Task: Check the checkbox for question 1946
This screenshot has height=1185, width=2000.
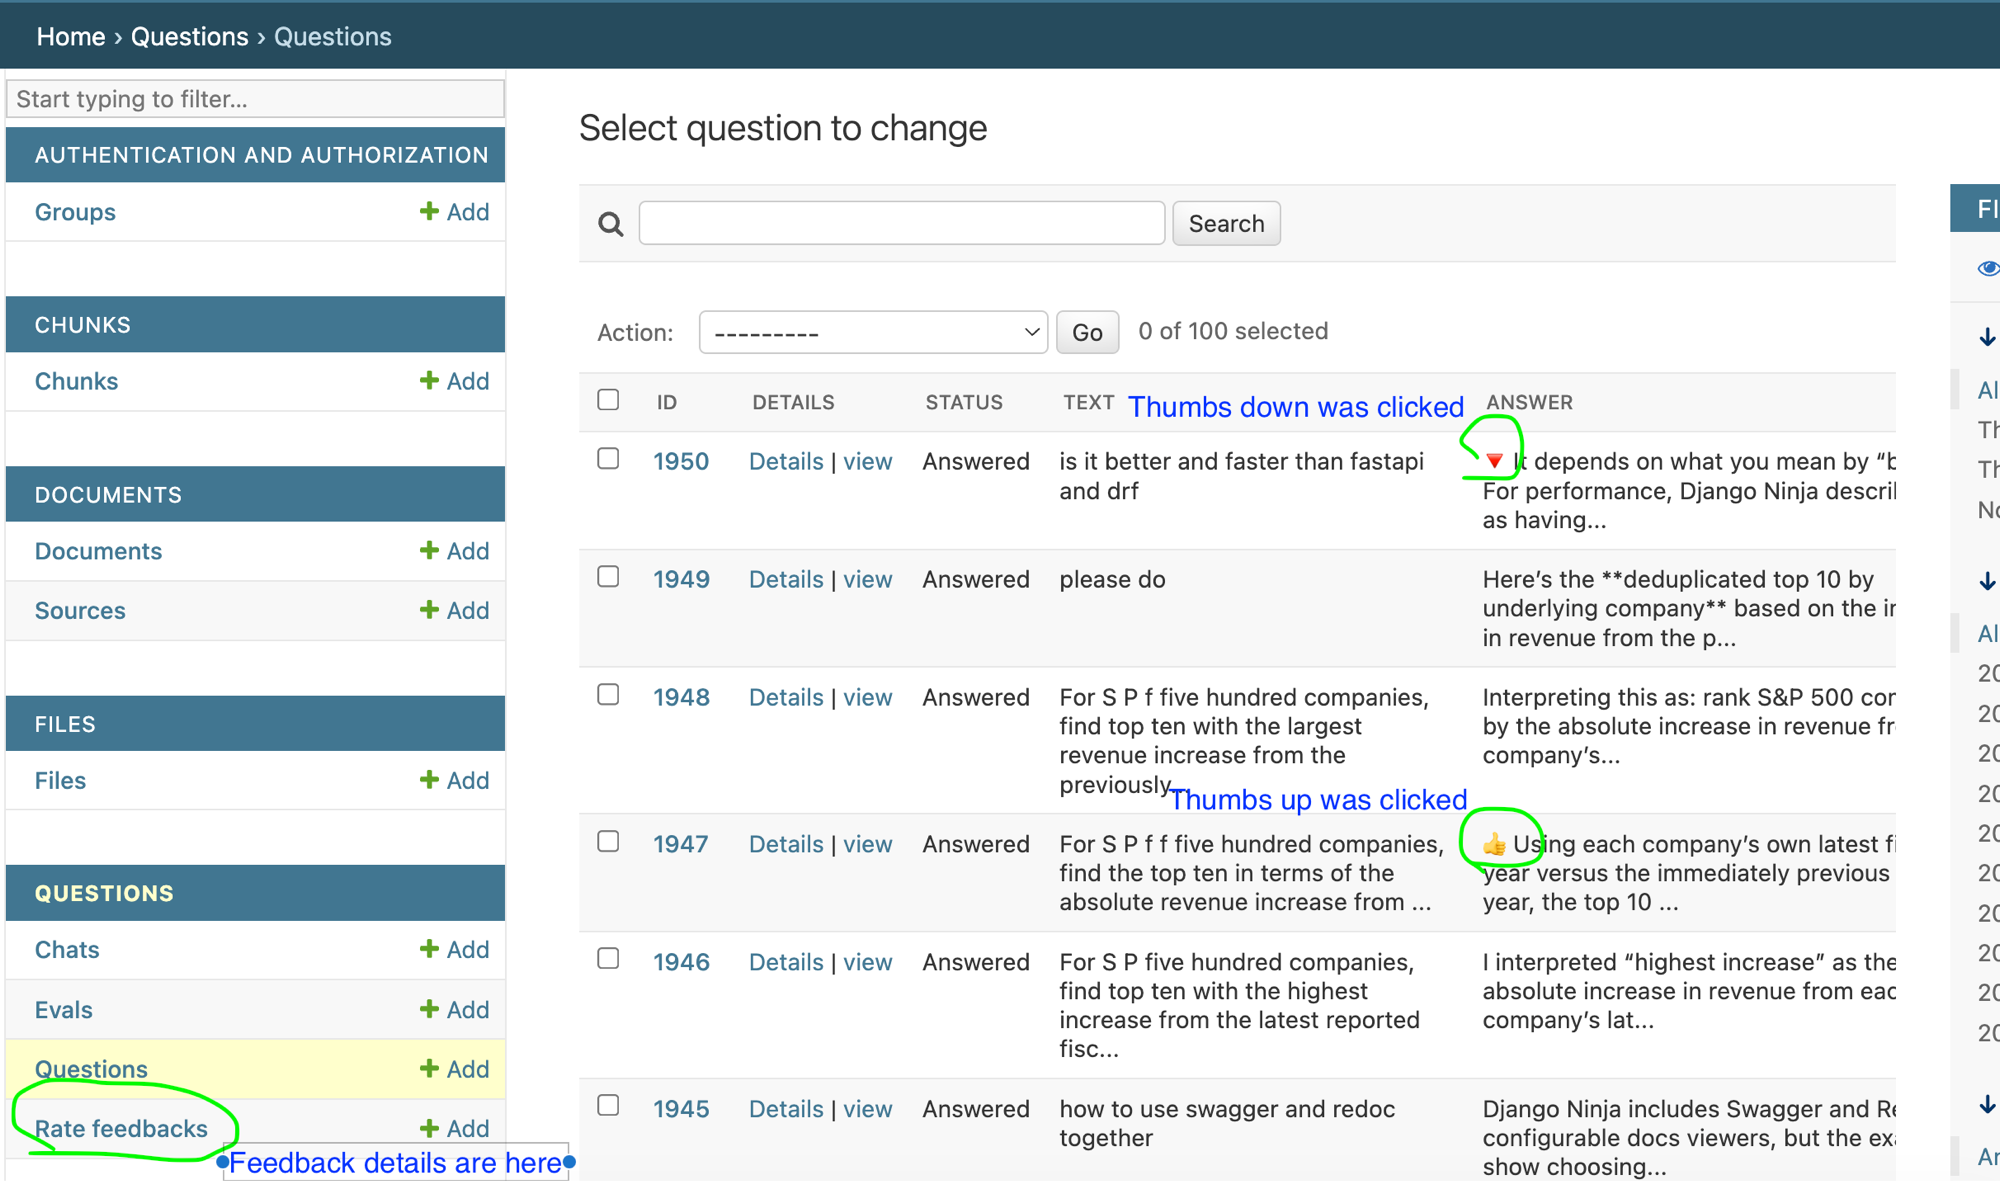Action: [x=608, y=959]
